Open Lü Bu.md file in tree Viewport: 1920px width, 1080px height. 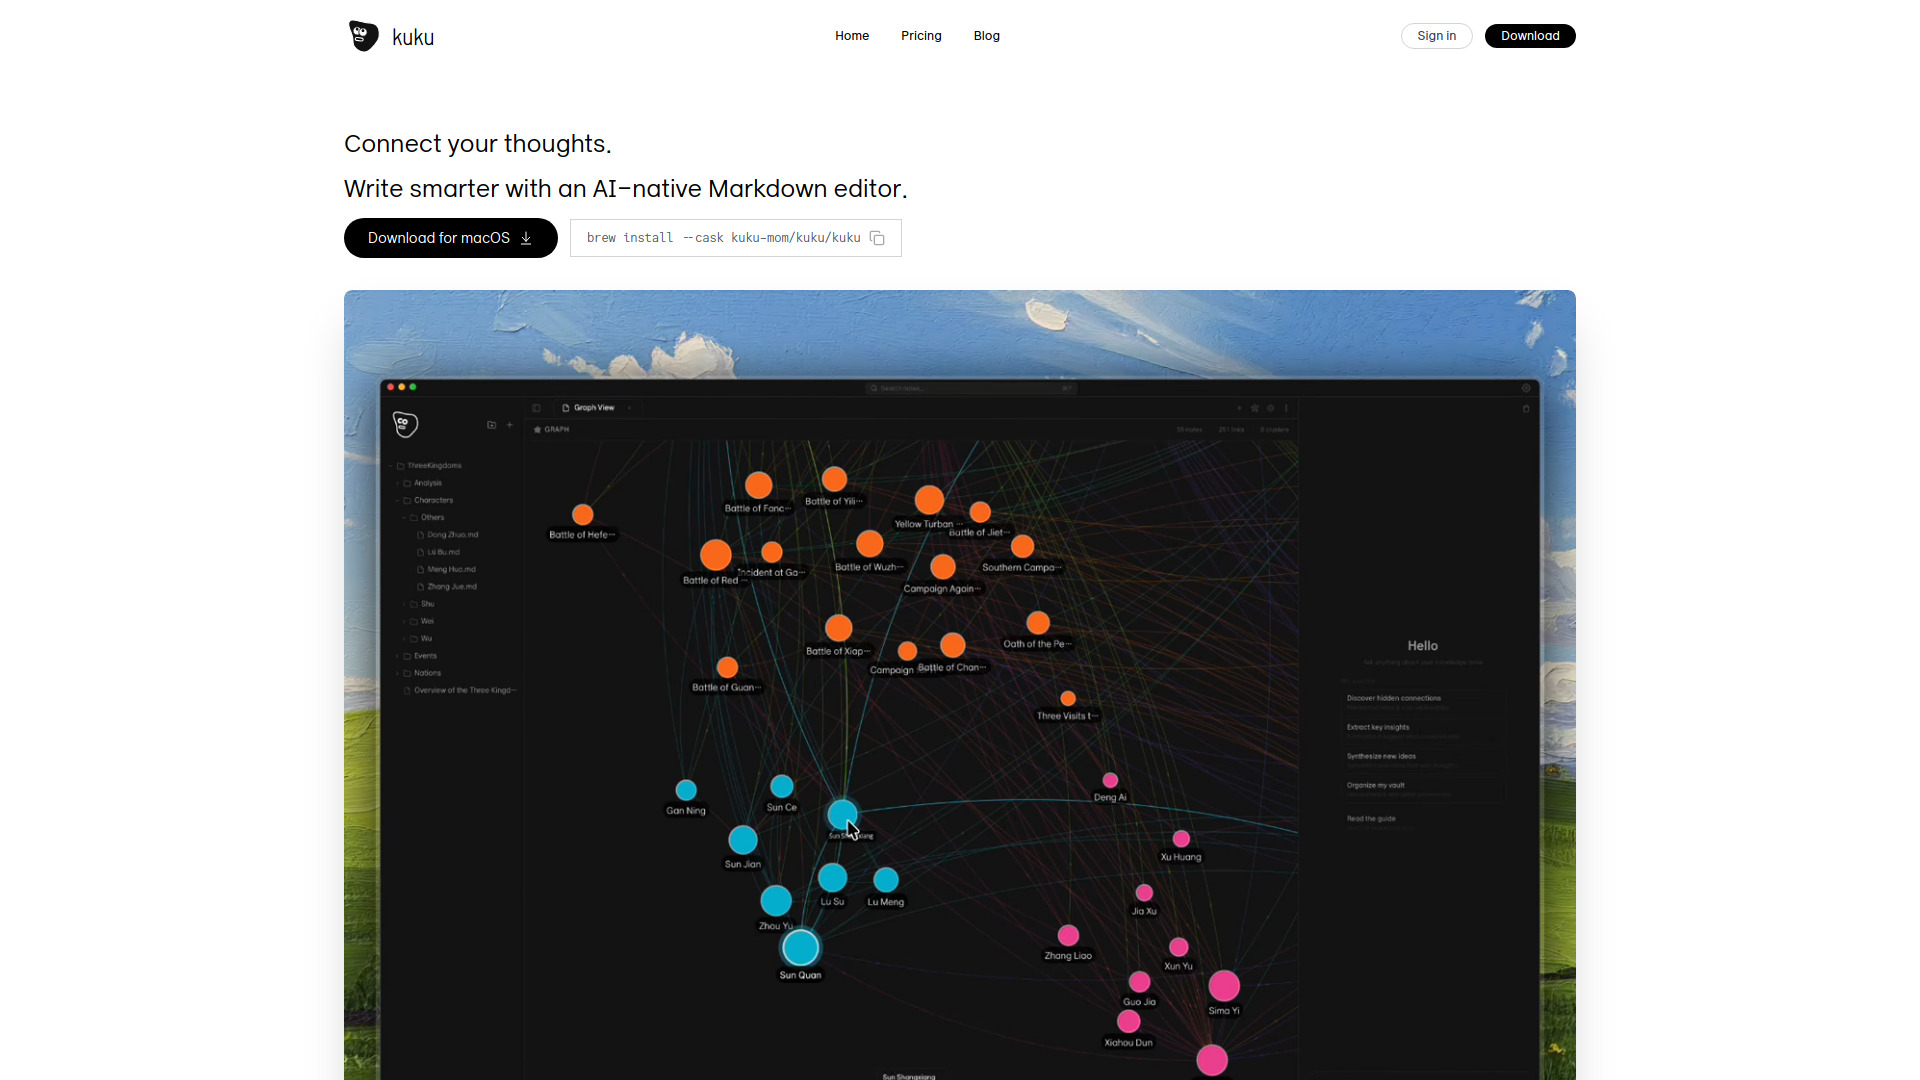tap(443, 552)
